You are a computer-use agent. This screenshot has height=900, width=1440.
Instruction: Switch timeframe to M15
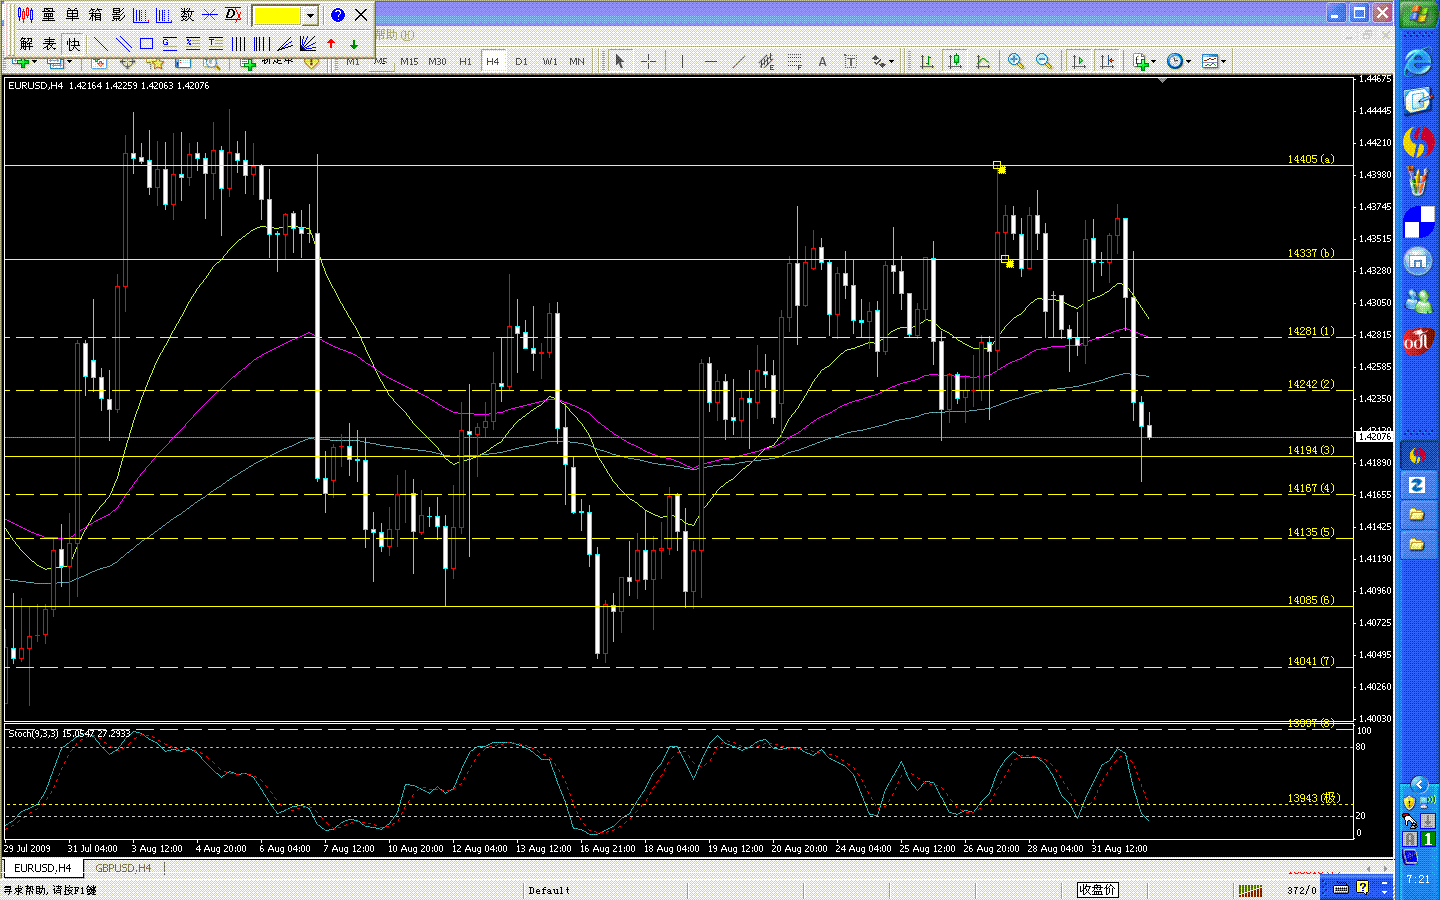tap(409, 61)
